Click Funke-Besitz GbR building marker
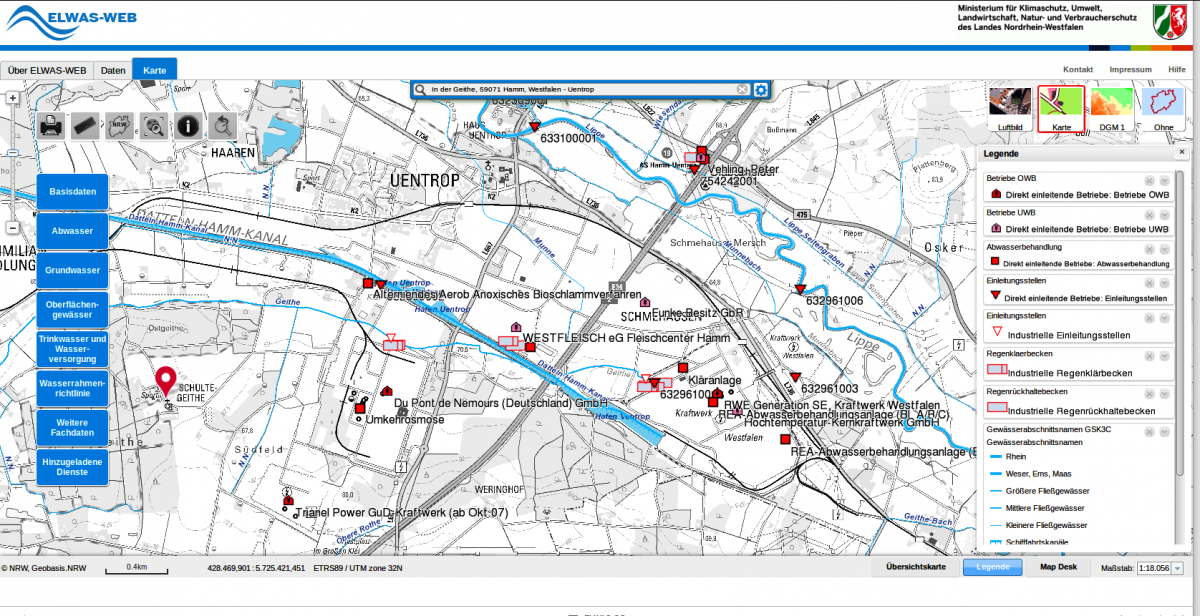Viewport: 1200px width, 616px height. click(x=645, y=301)
